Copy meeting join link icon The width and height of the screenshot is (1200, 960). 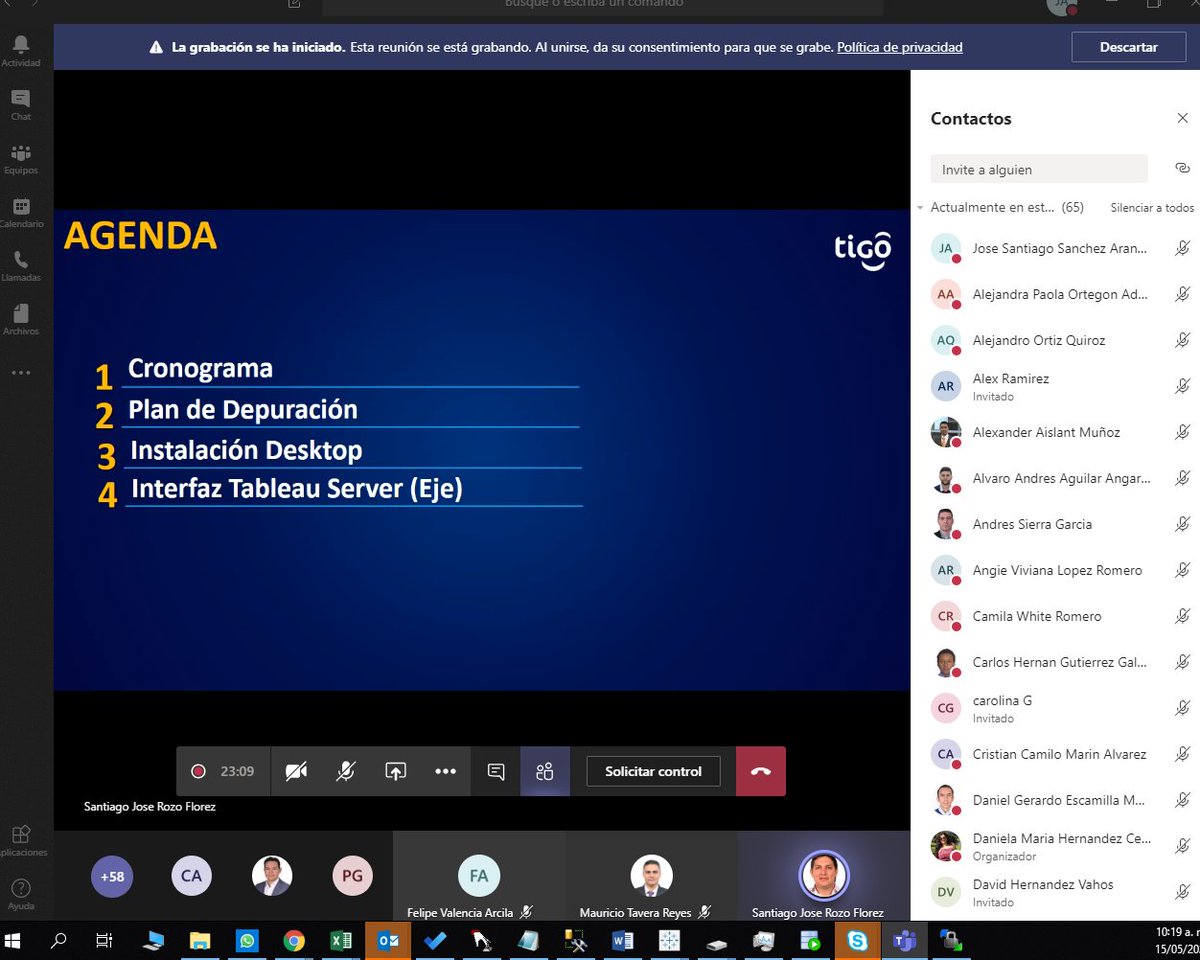[1181, 168]
